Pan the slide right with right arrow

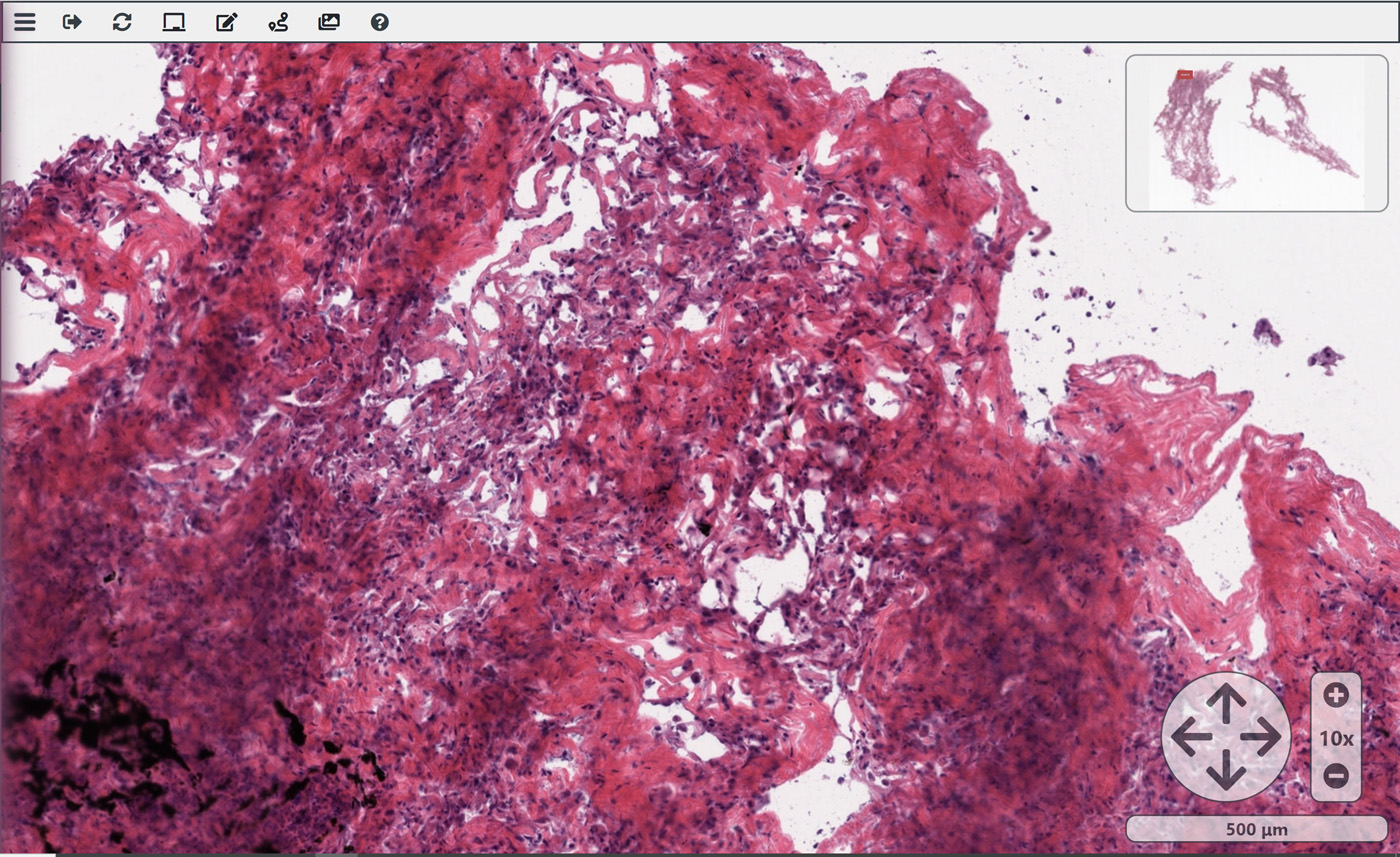pos(1262,737)
